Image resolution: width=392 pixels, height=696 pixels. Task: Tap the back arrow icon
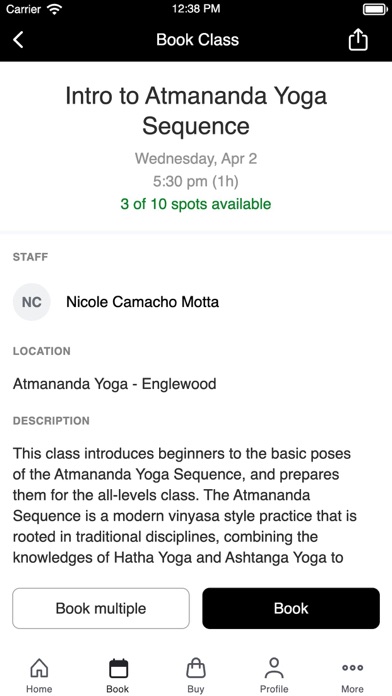click(x=18, y=40)
